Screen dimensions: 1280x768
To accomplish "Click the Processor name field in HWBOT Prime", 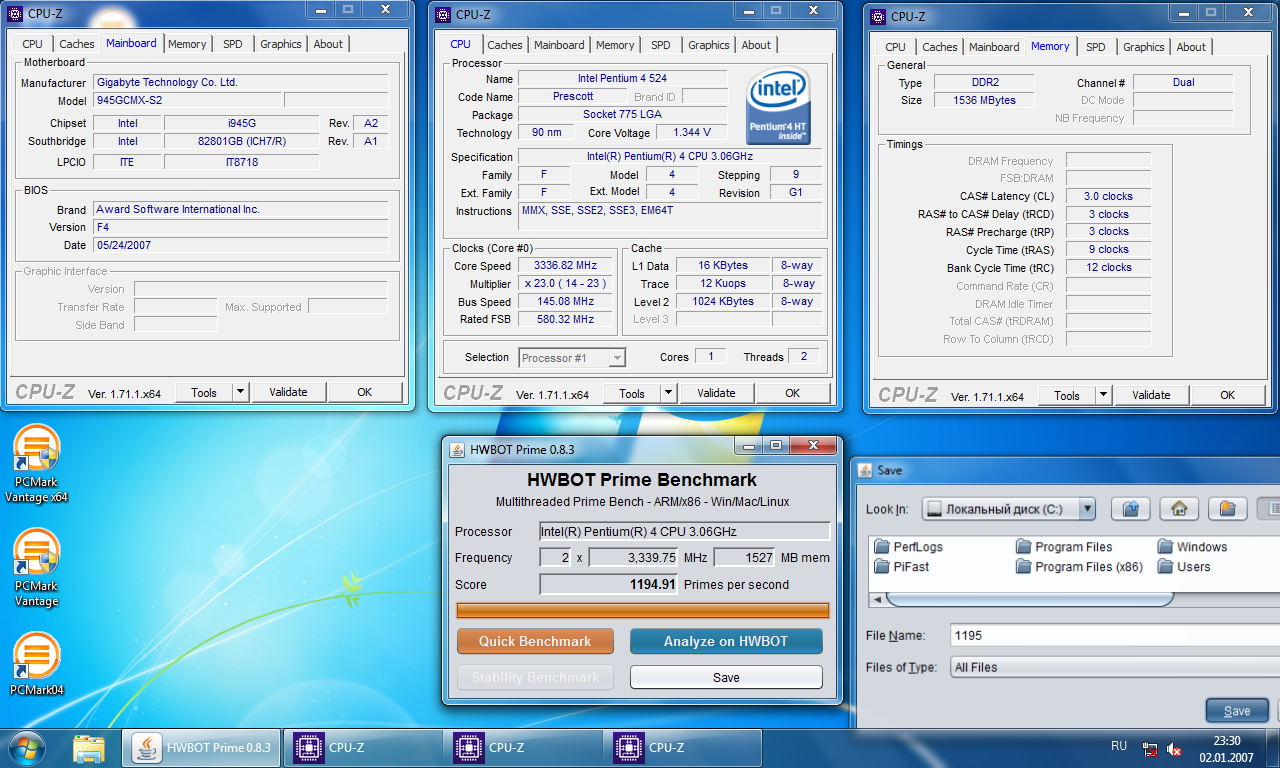I will click(x=685, y=531).
